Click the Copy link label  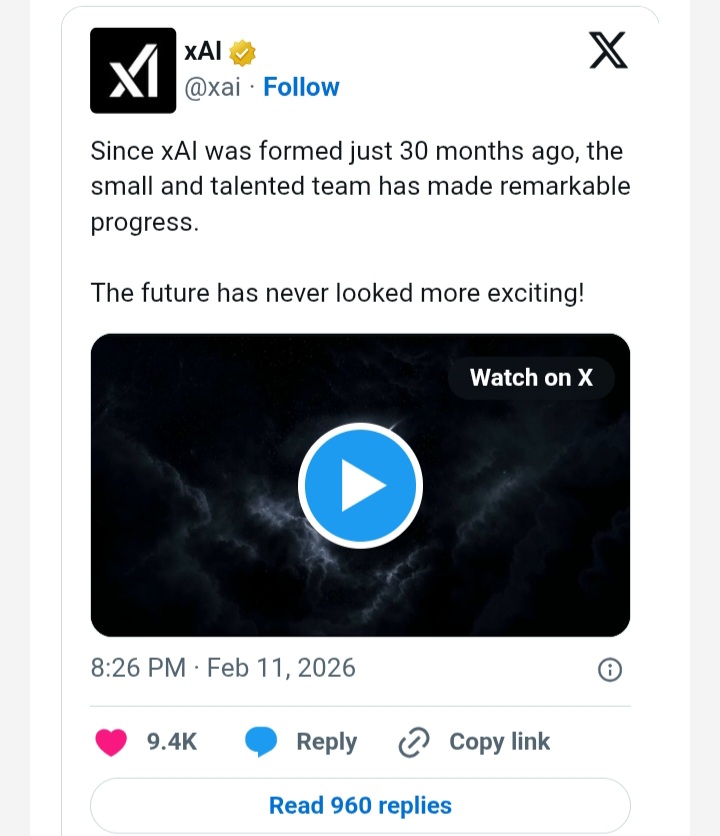click(x=500, y=742)
